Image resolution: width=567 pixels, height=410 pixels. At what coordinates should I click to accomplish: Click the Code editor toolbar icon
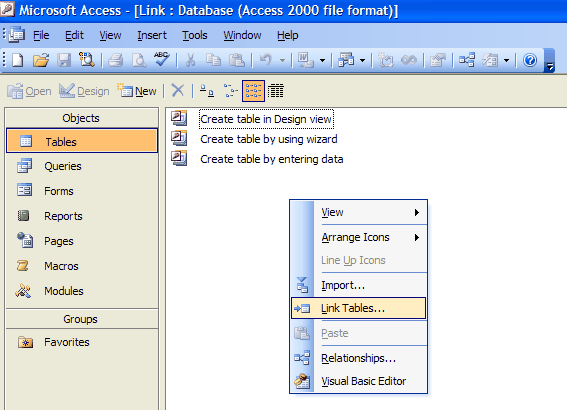click(386, 60)
